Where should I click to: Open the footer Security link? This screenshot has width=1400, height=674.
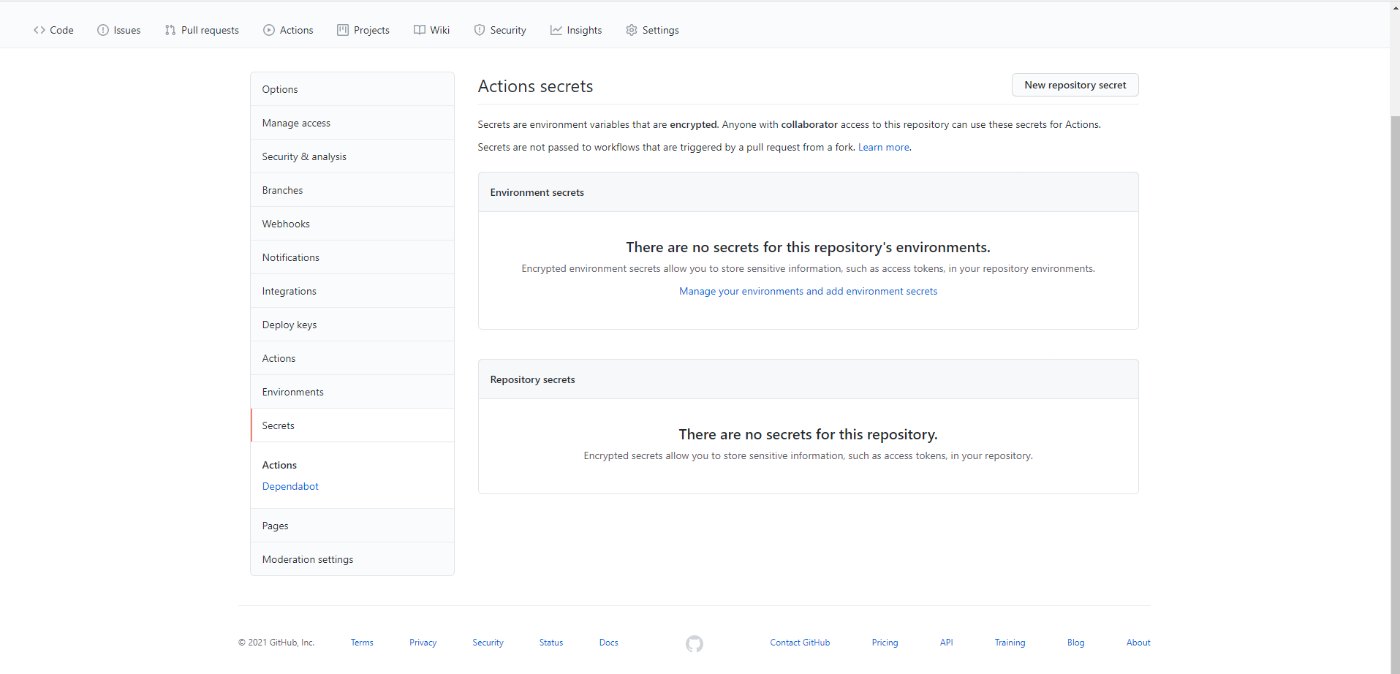click(488, 643)
